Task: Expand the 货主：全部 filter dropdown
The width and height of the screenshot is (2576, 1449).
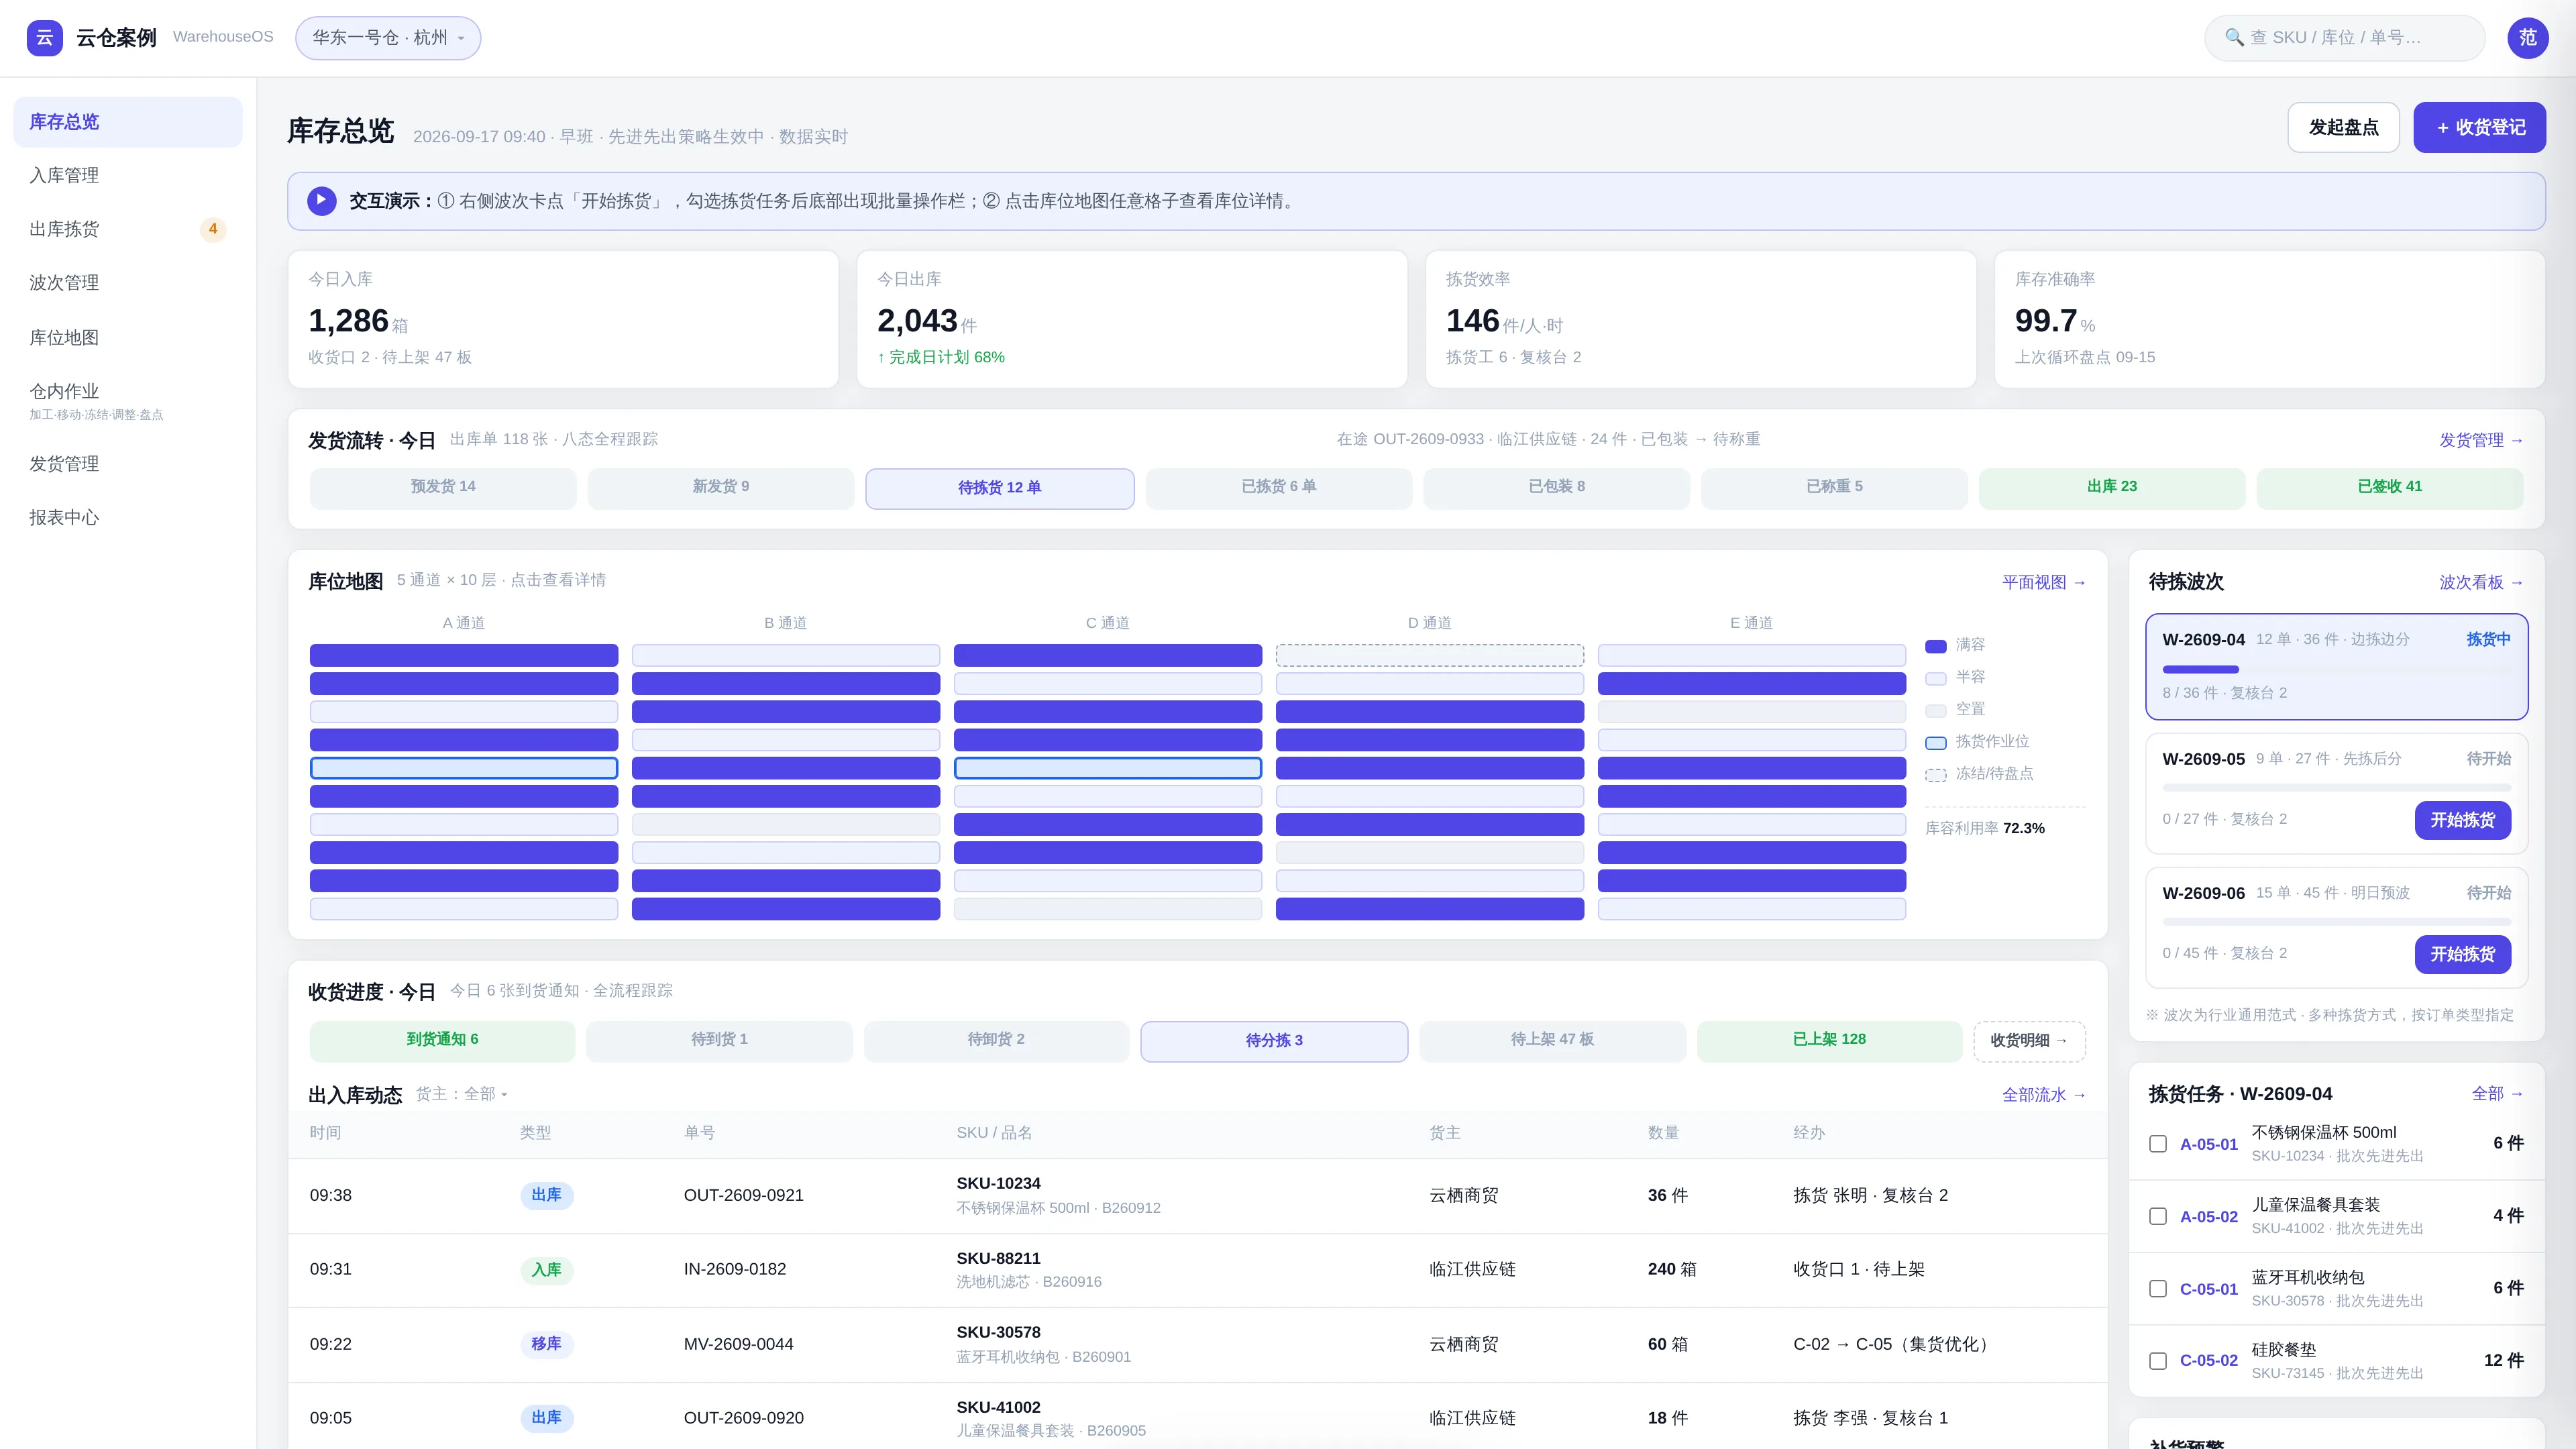Action: 462,1094
